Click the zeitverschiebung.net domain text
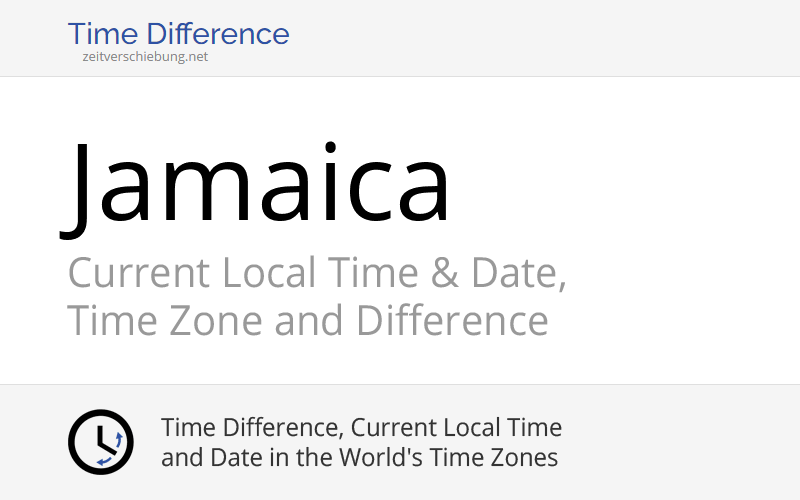The width and height of the screenshot is (800, 500). click(145, 57)
